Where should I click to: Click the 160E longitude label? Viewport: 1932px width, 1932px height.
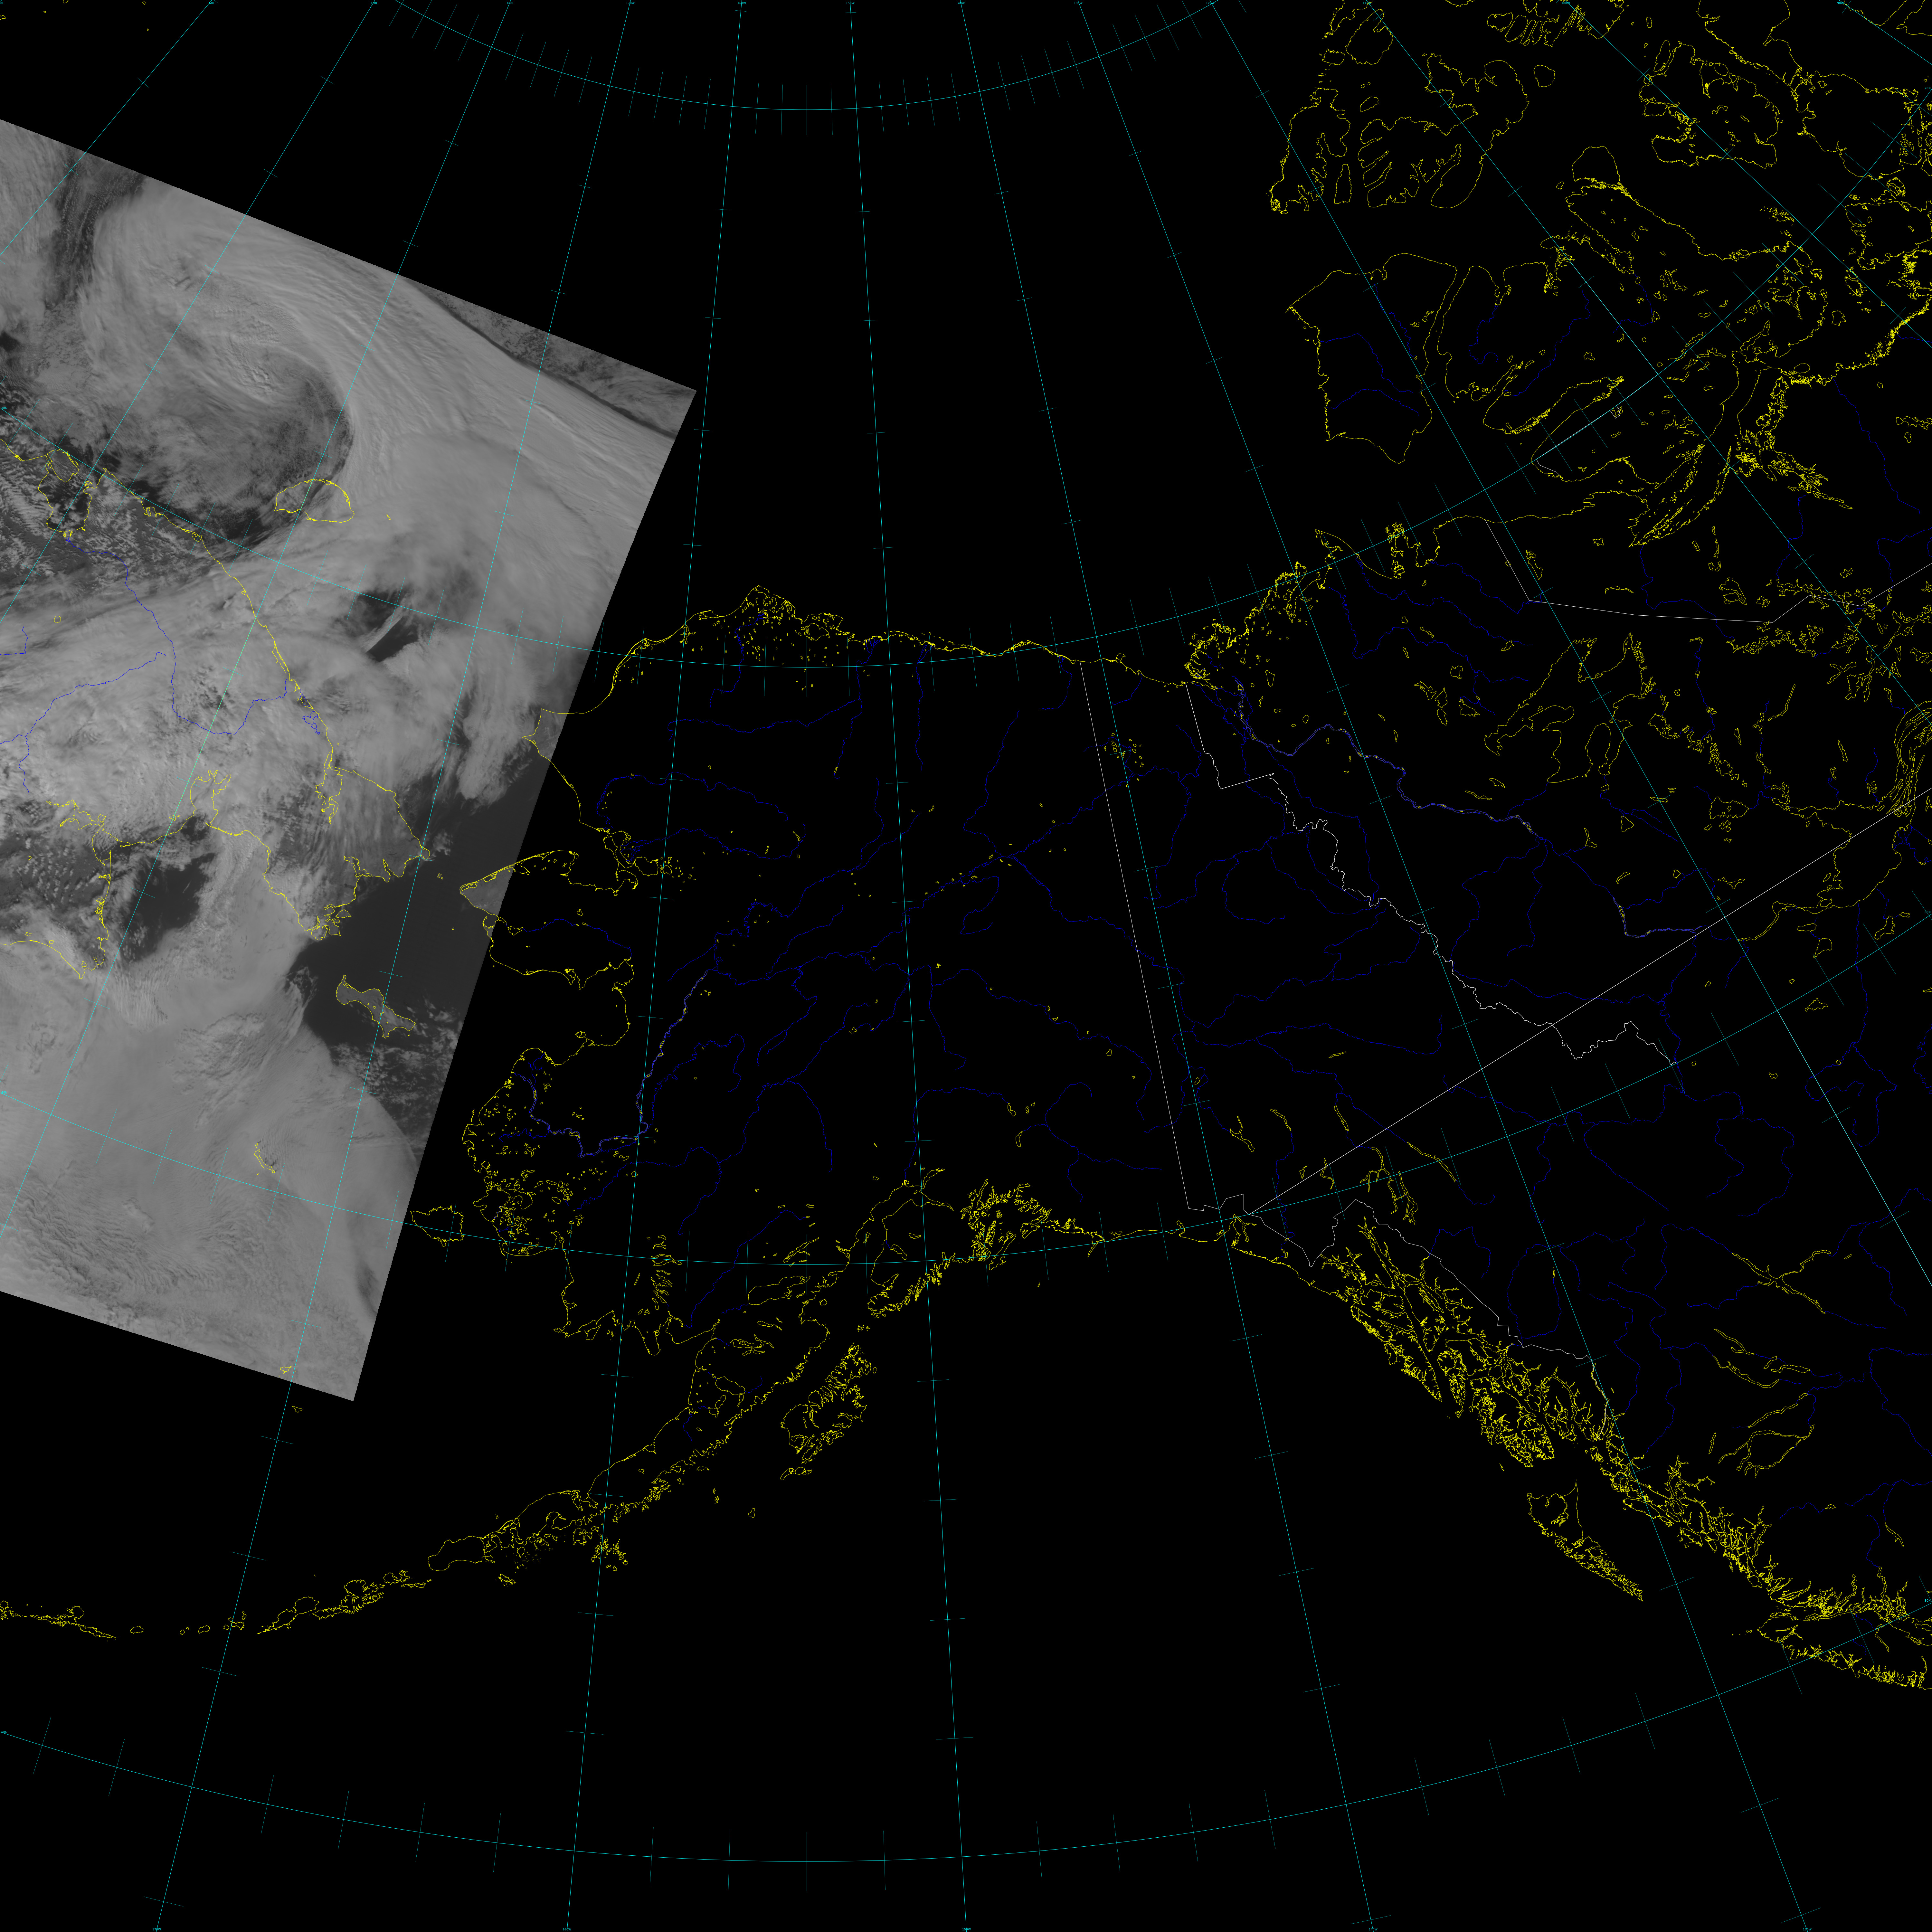(x=211, y=3)
